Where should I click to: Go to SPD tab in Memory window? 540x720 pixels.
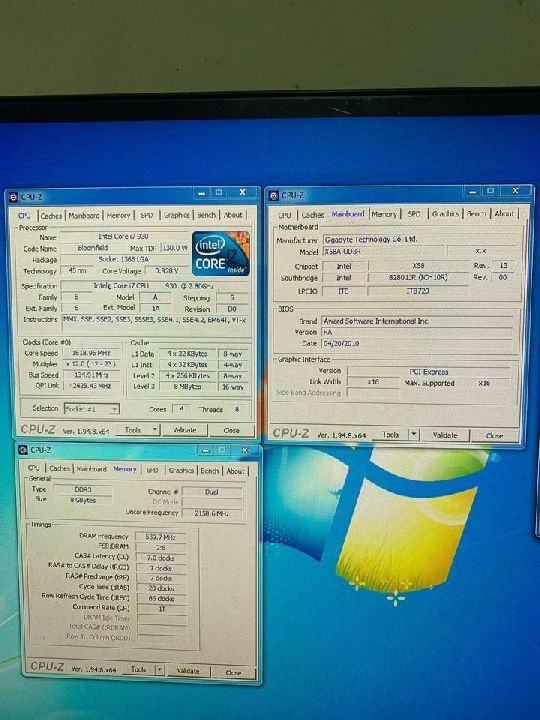point(152,470)
